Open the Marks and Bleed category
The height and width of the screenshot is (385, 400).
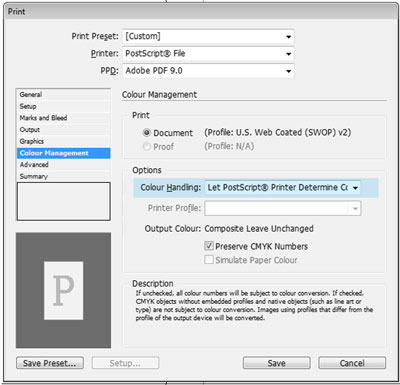(63, 118)
